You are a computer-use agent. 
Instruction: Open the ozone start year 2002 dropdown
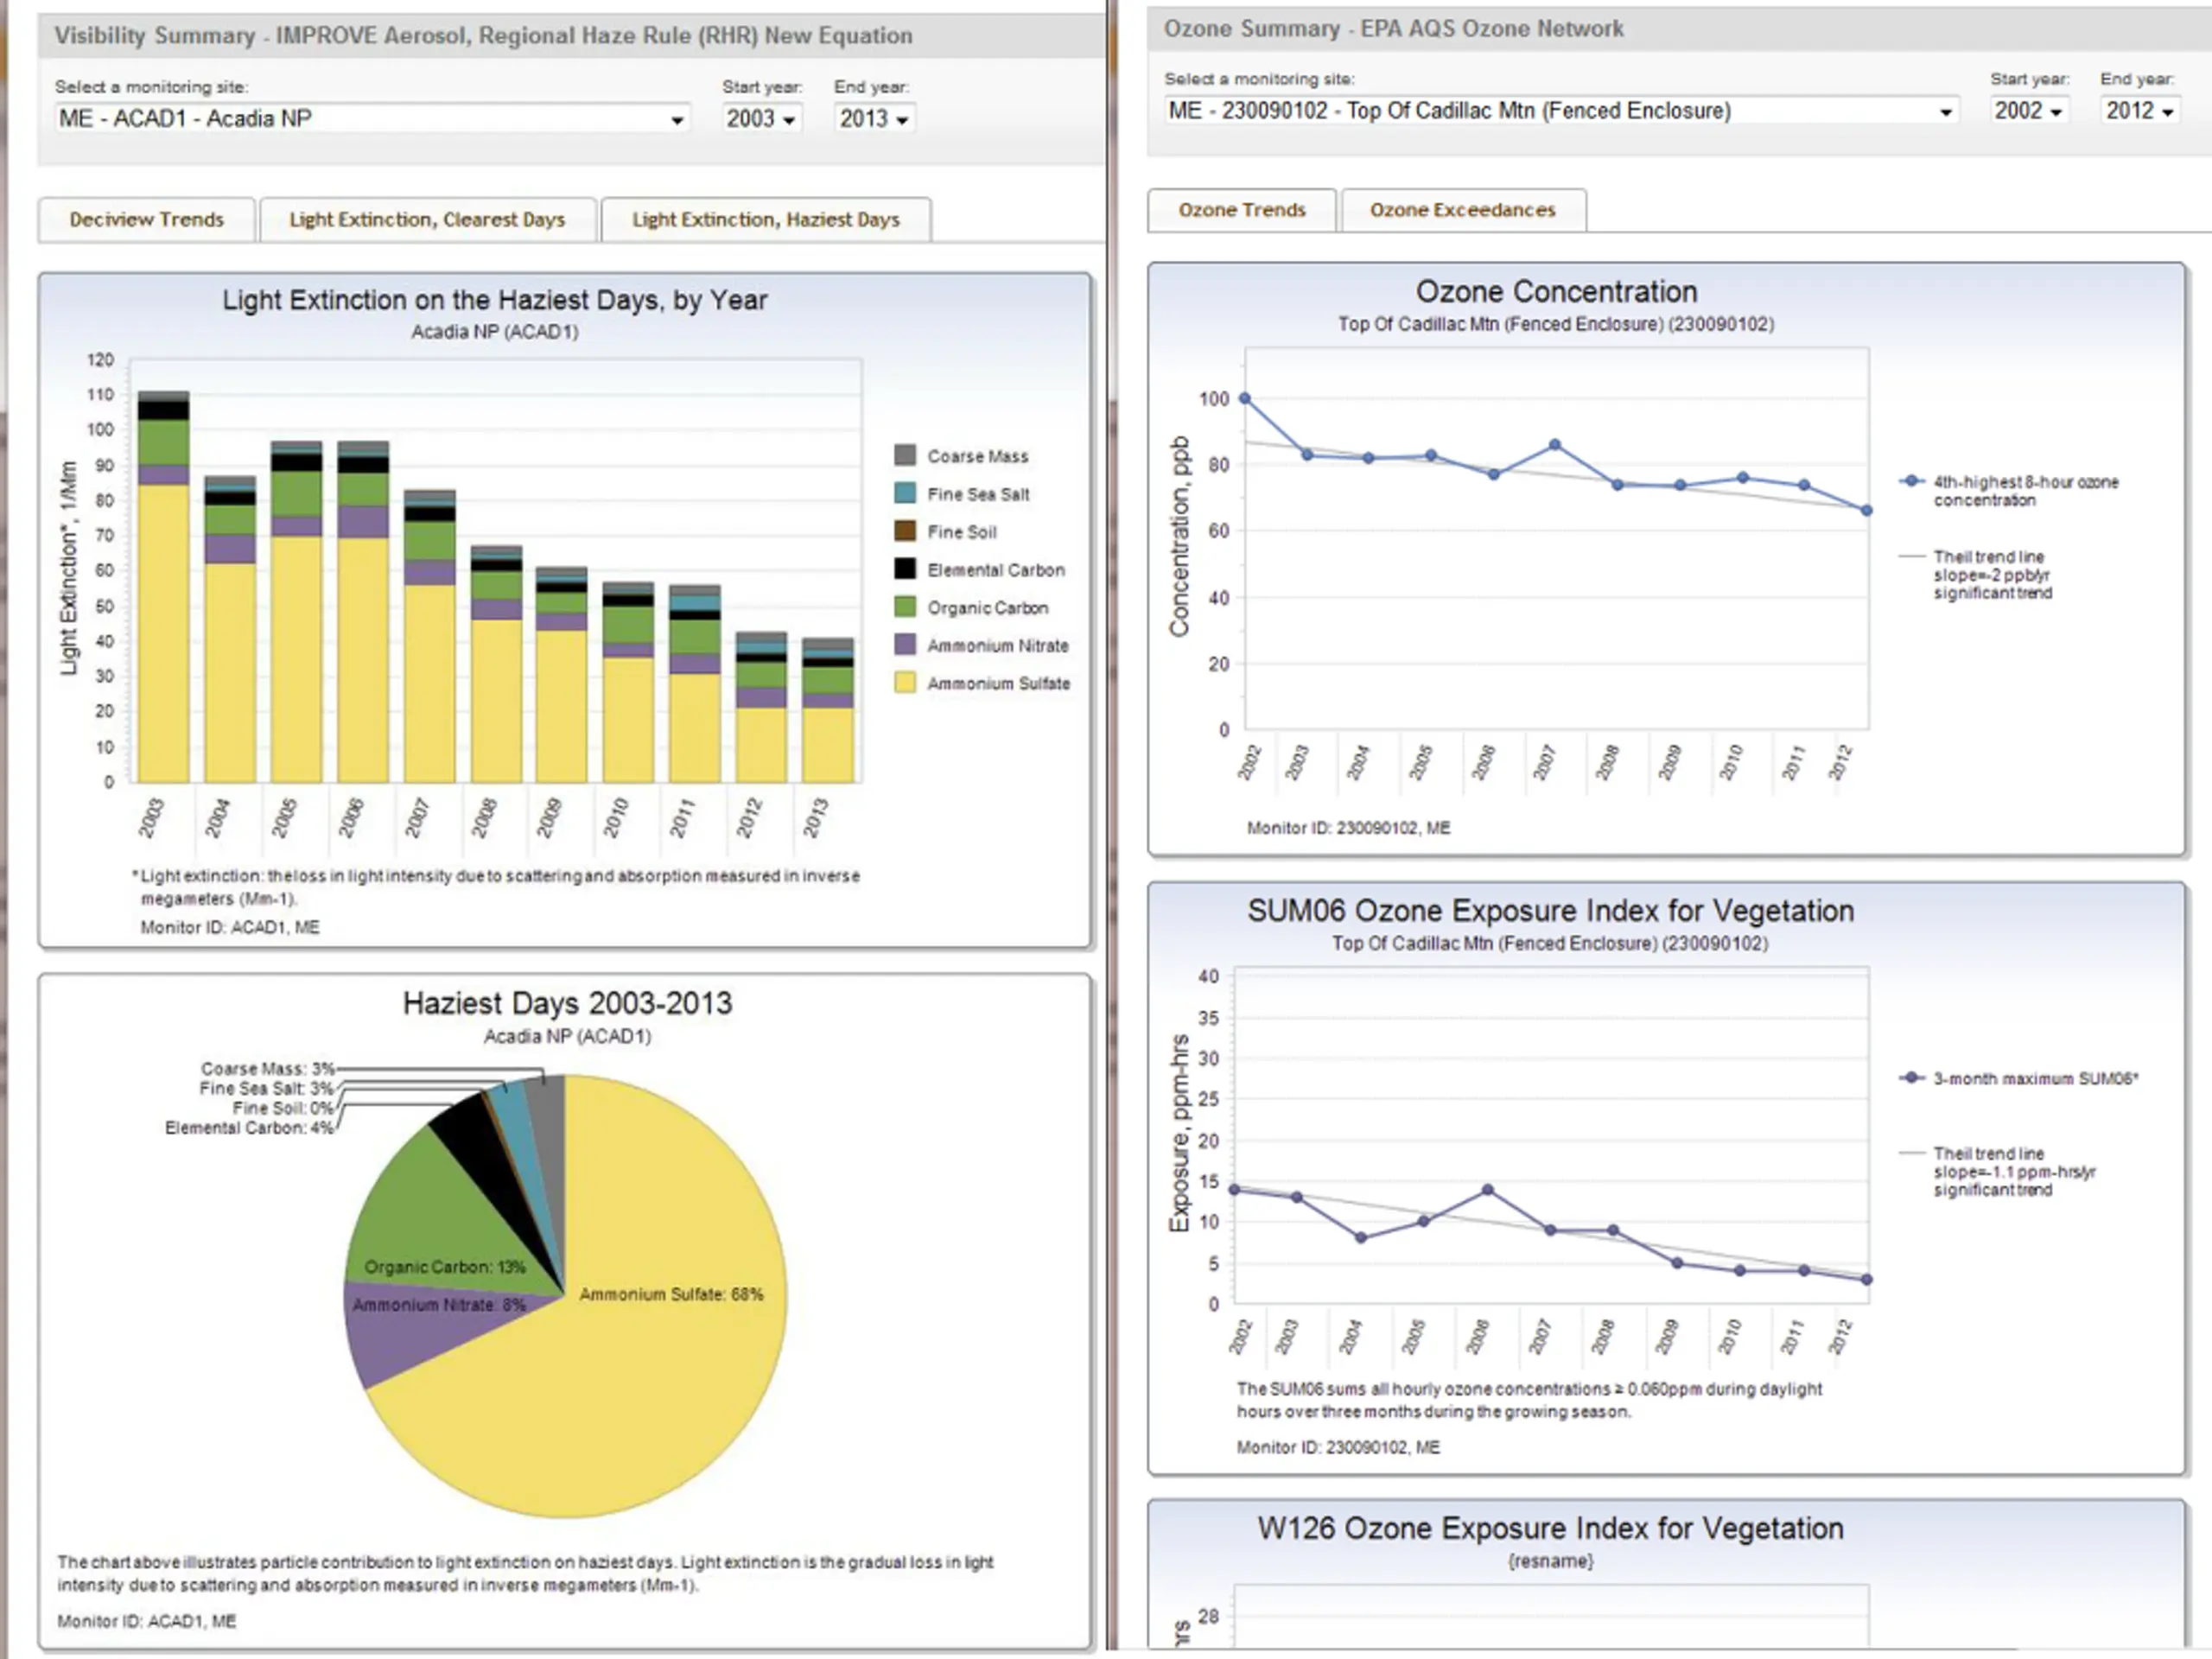[2028, 111]
